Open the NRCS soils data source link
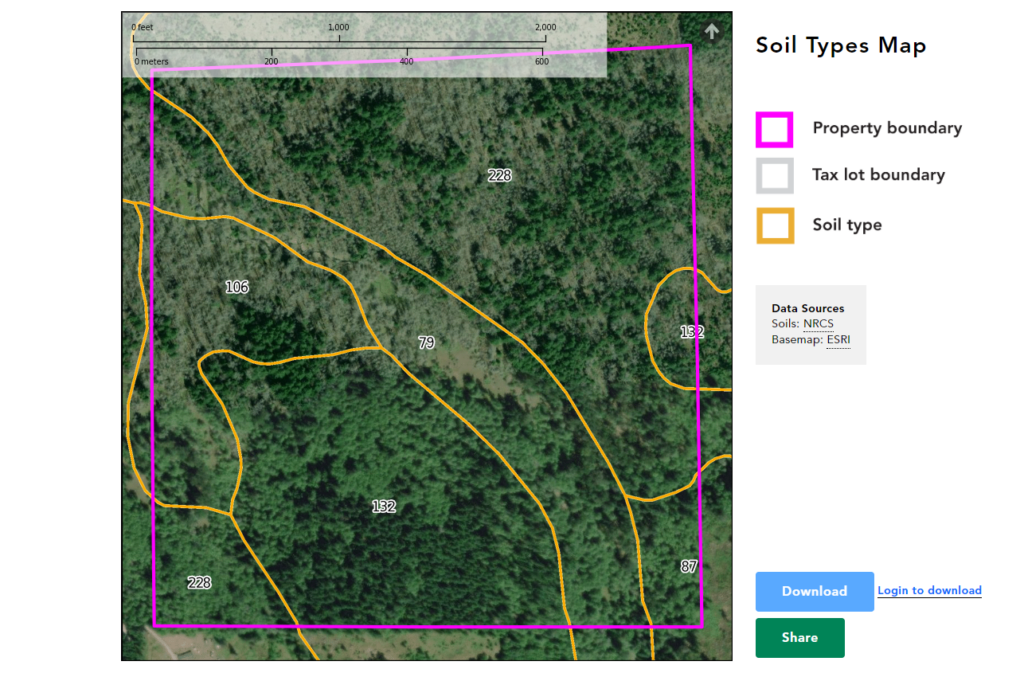 click(818, 324)
